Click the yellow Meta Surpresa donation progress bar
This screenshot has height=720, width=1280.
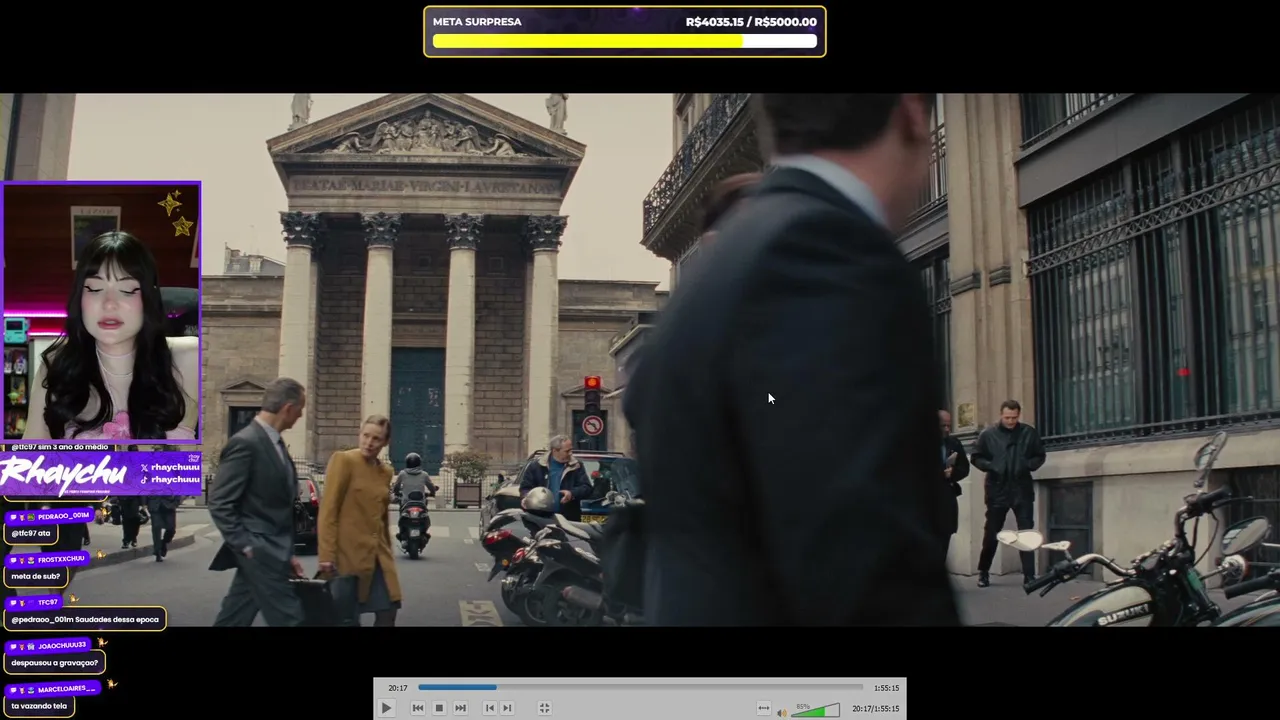click(x=625, y=42)
